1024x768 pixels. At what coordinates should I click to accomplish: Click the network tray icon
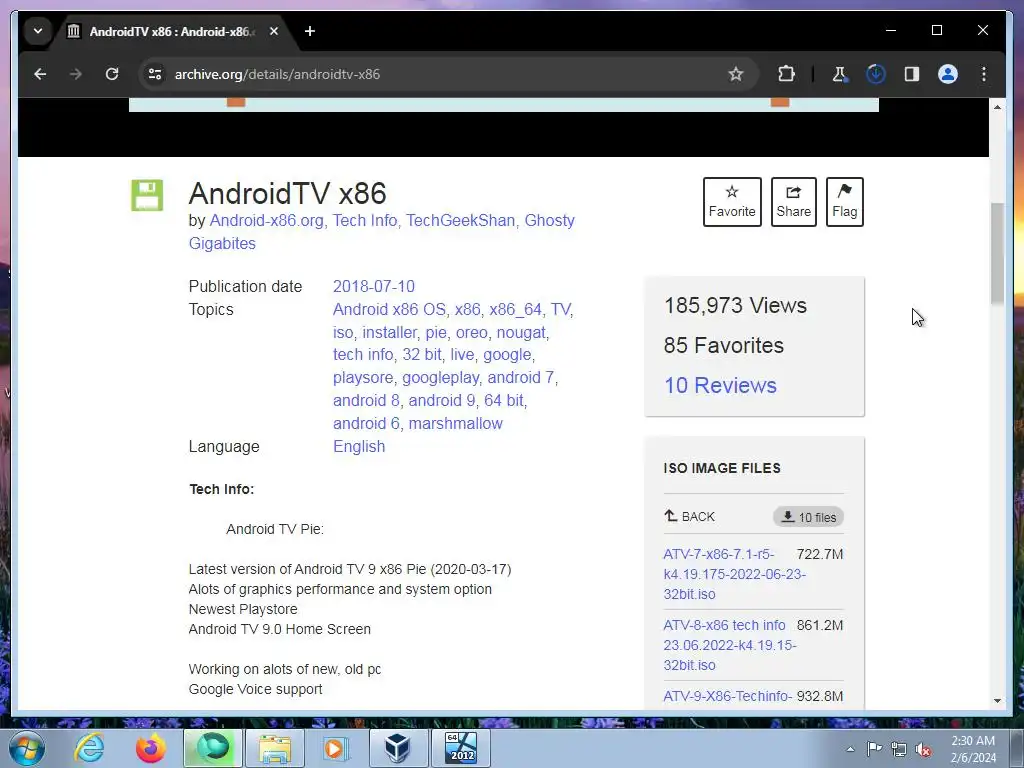click(899, 749)
